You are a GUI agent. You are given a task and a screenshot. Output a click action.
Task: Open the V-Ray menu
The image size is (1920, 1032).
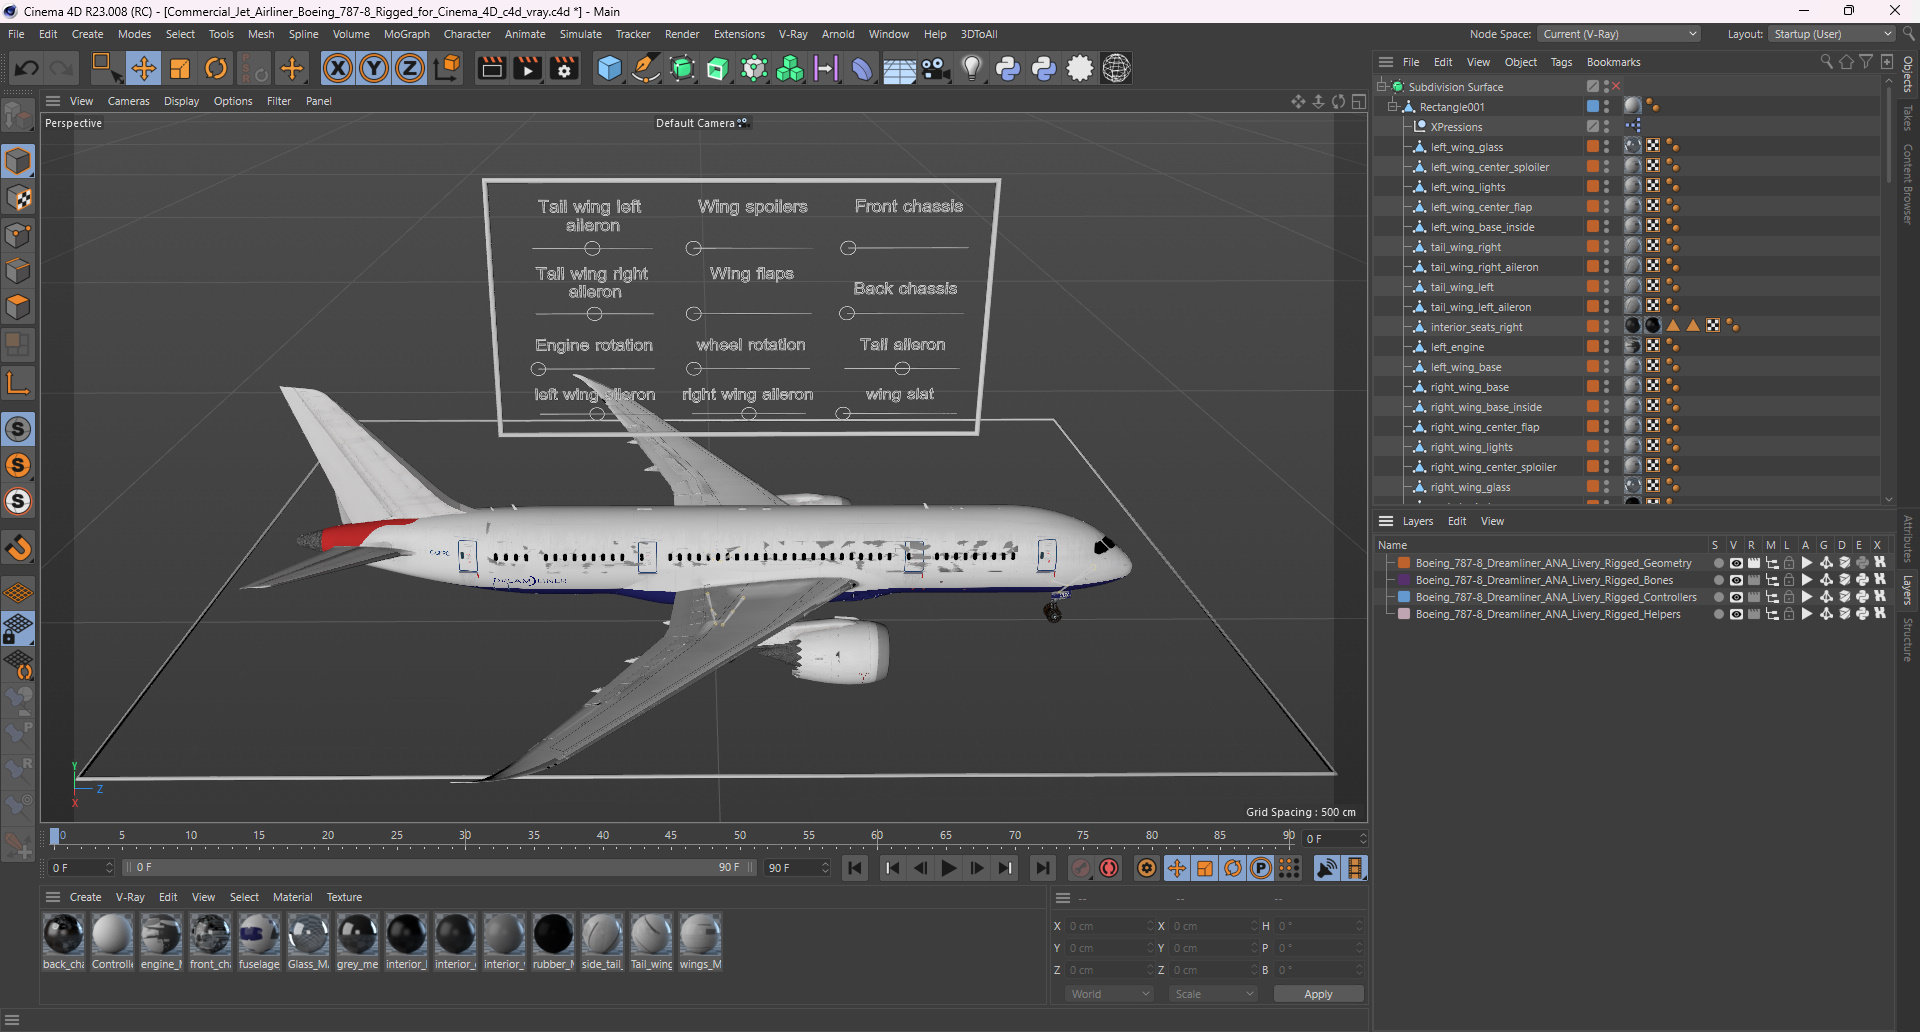[x=793, y=34]
